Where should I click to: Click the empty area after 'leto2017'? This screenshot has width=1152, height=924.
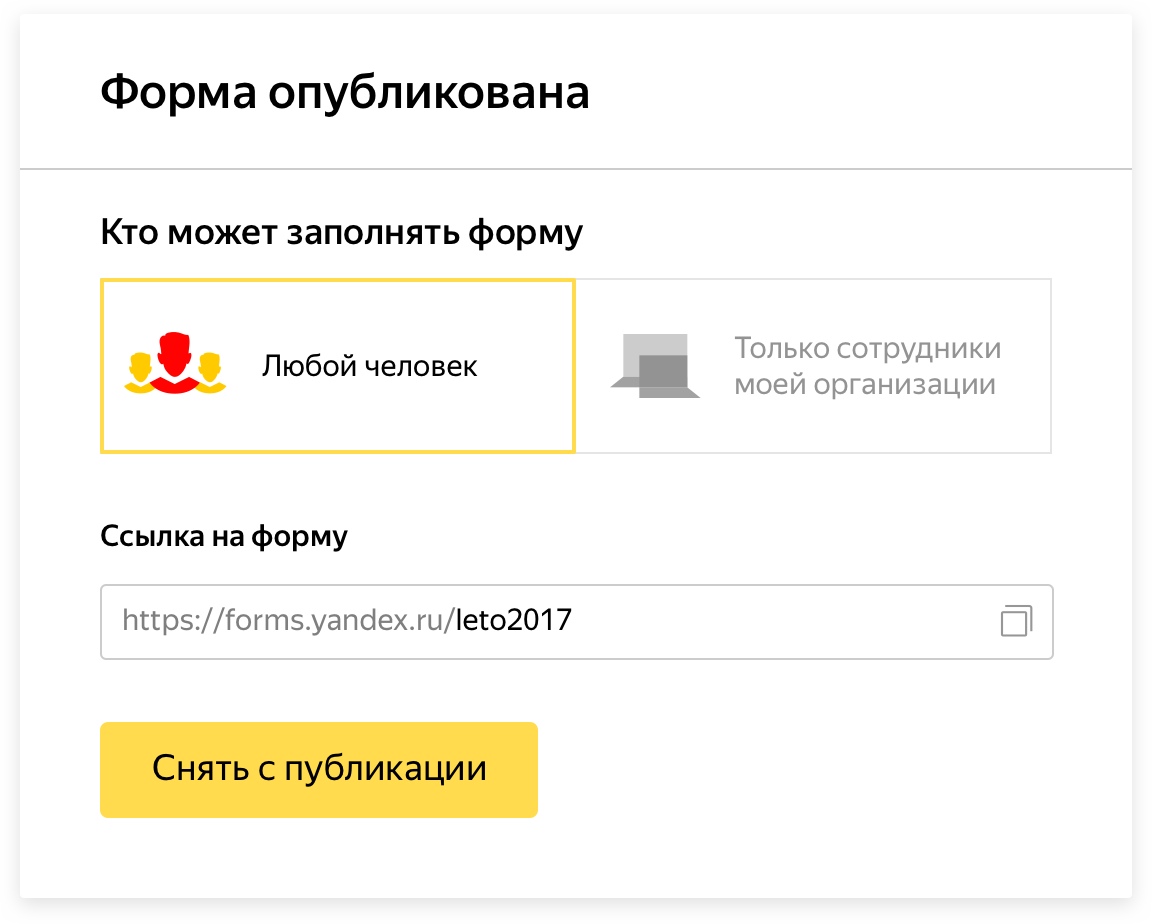click(780, 621)
